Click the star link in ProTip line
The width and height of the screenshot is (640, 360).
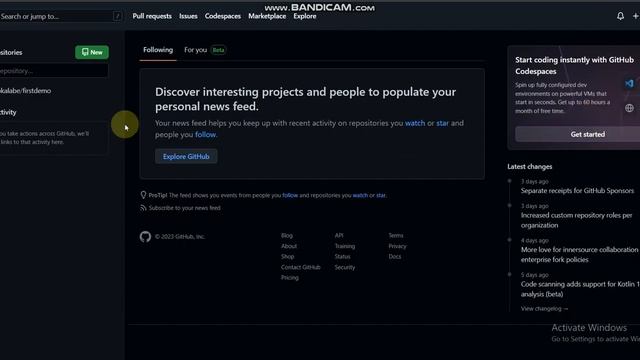[x=380, y=196]
